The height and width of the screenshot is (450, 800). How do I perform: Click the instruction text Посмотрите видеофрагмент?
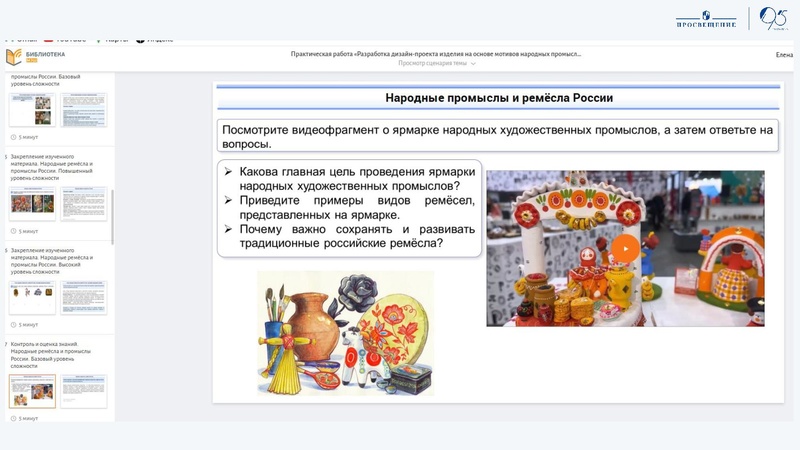[x=497, y=137]
